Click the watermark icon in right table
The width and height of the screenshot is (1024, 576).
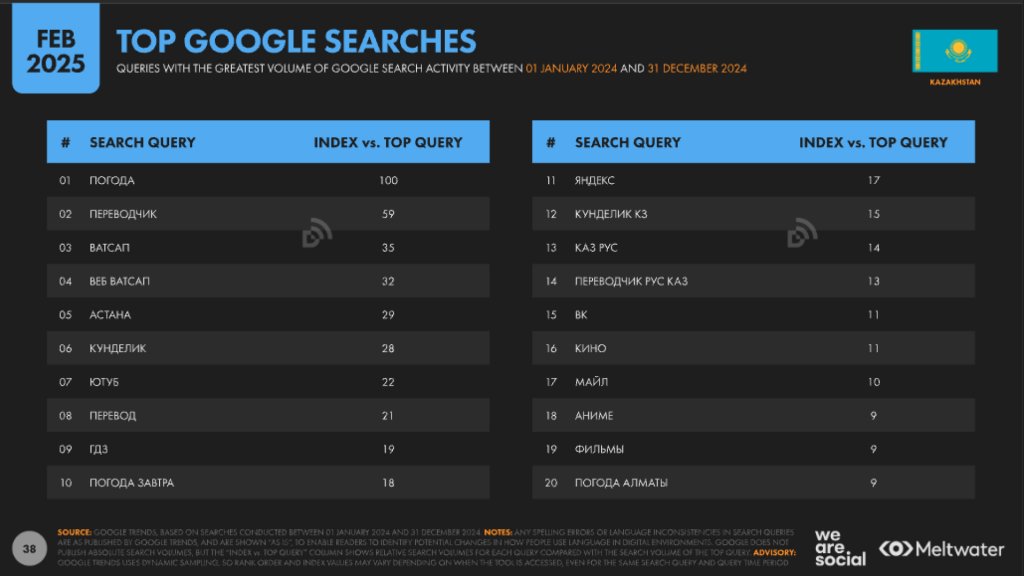[x=803, y=233]
